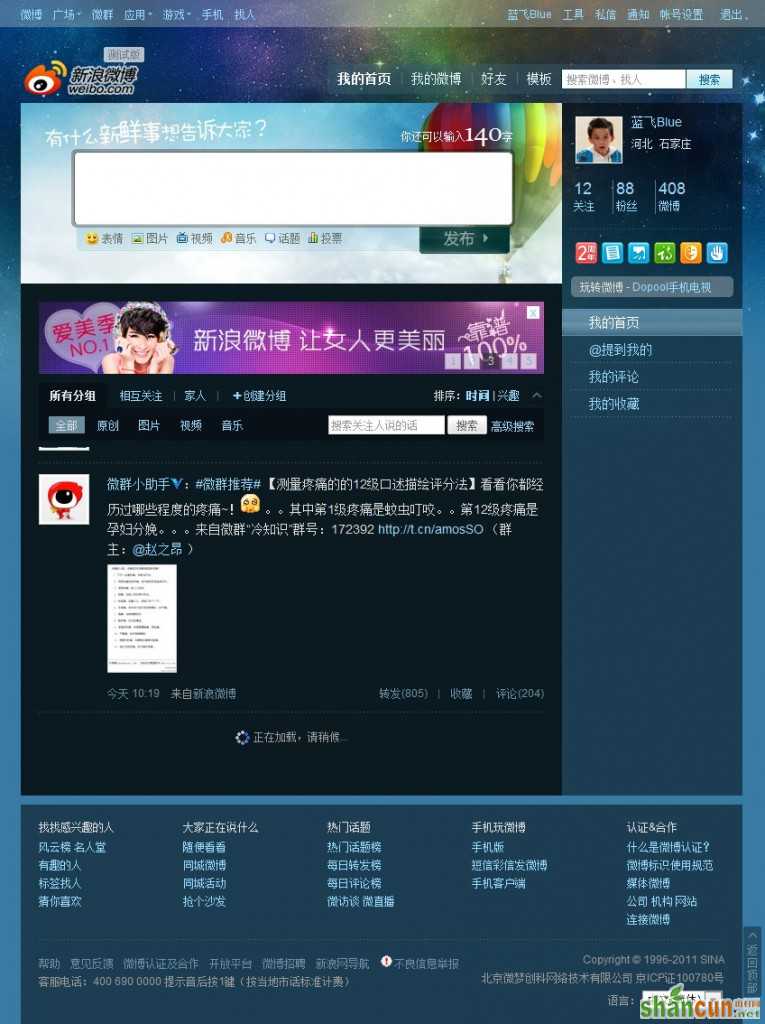Open the blue hand app icon
This screenshot has width=765, height=1024.
pyautogui.click(x=717, y=253)
